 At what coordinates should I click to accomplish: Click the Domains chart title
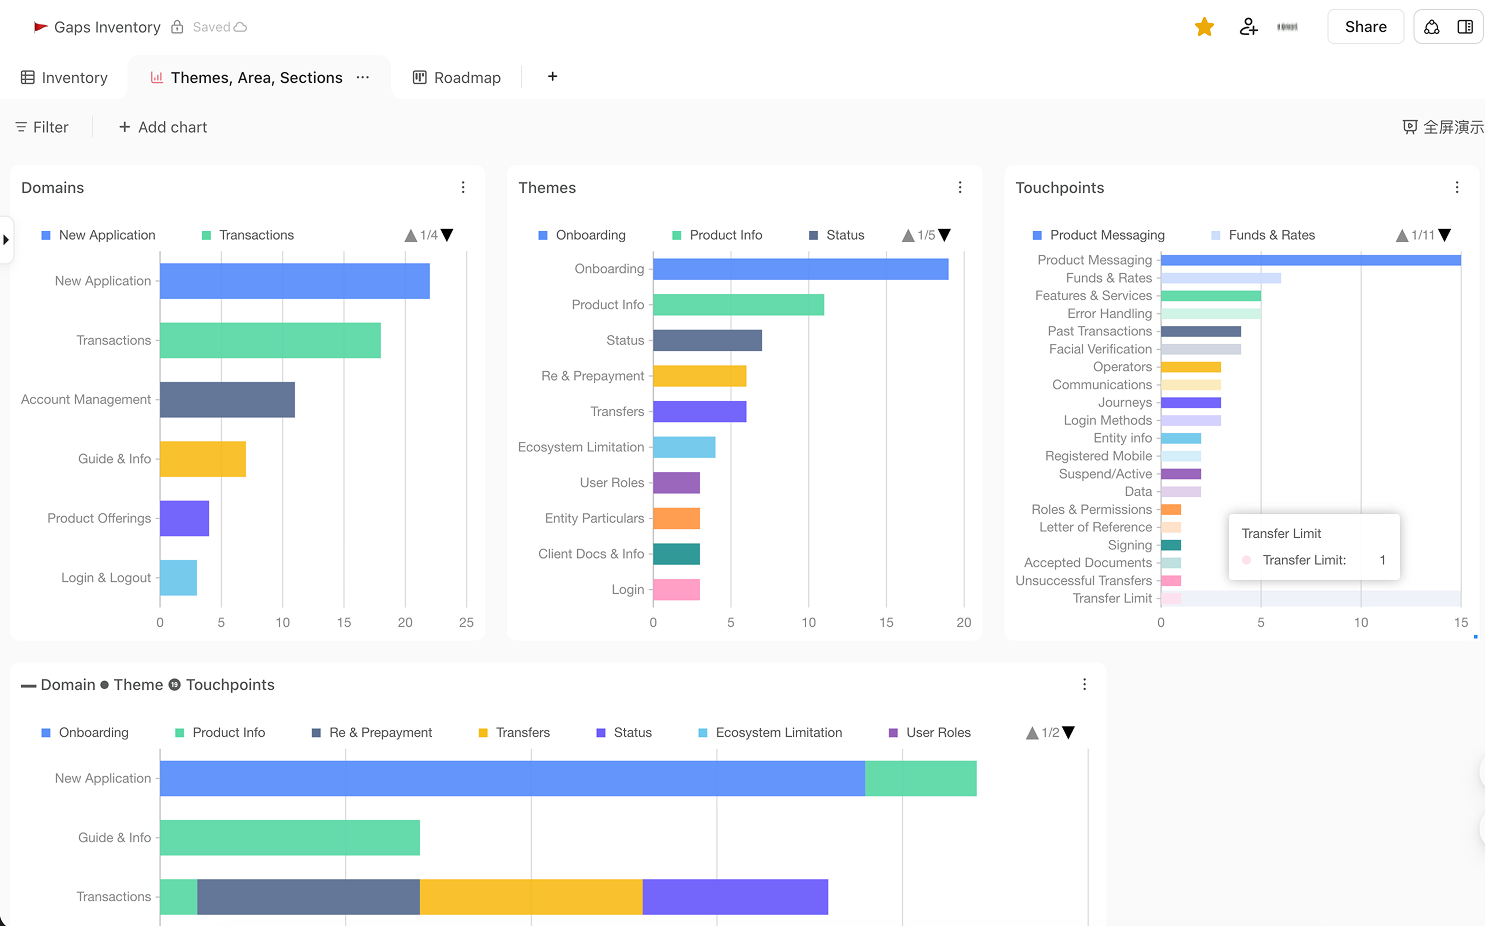(53, 188)
